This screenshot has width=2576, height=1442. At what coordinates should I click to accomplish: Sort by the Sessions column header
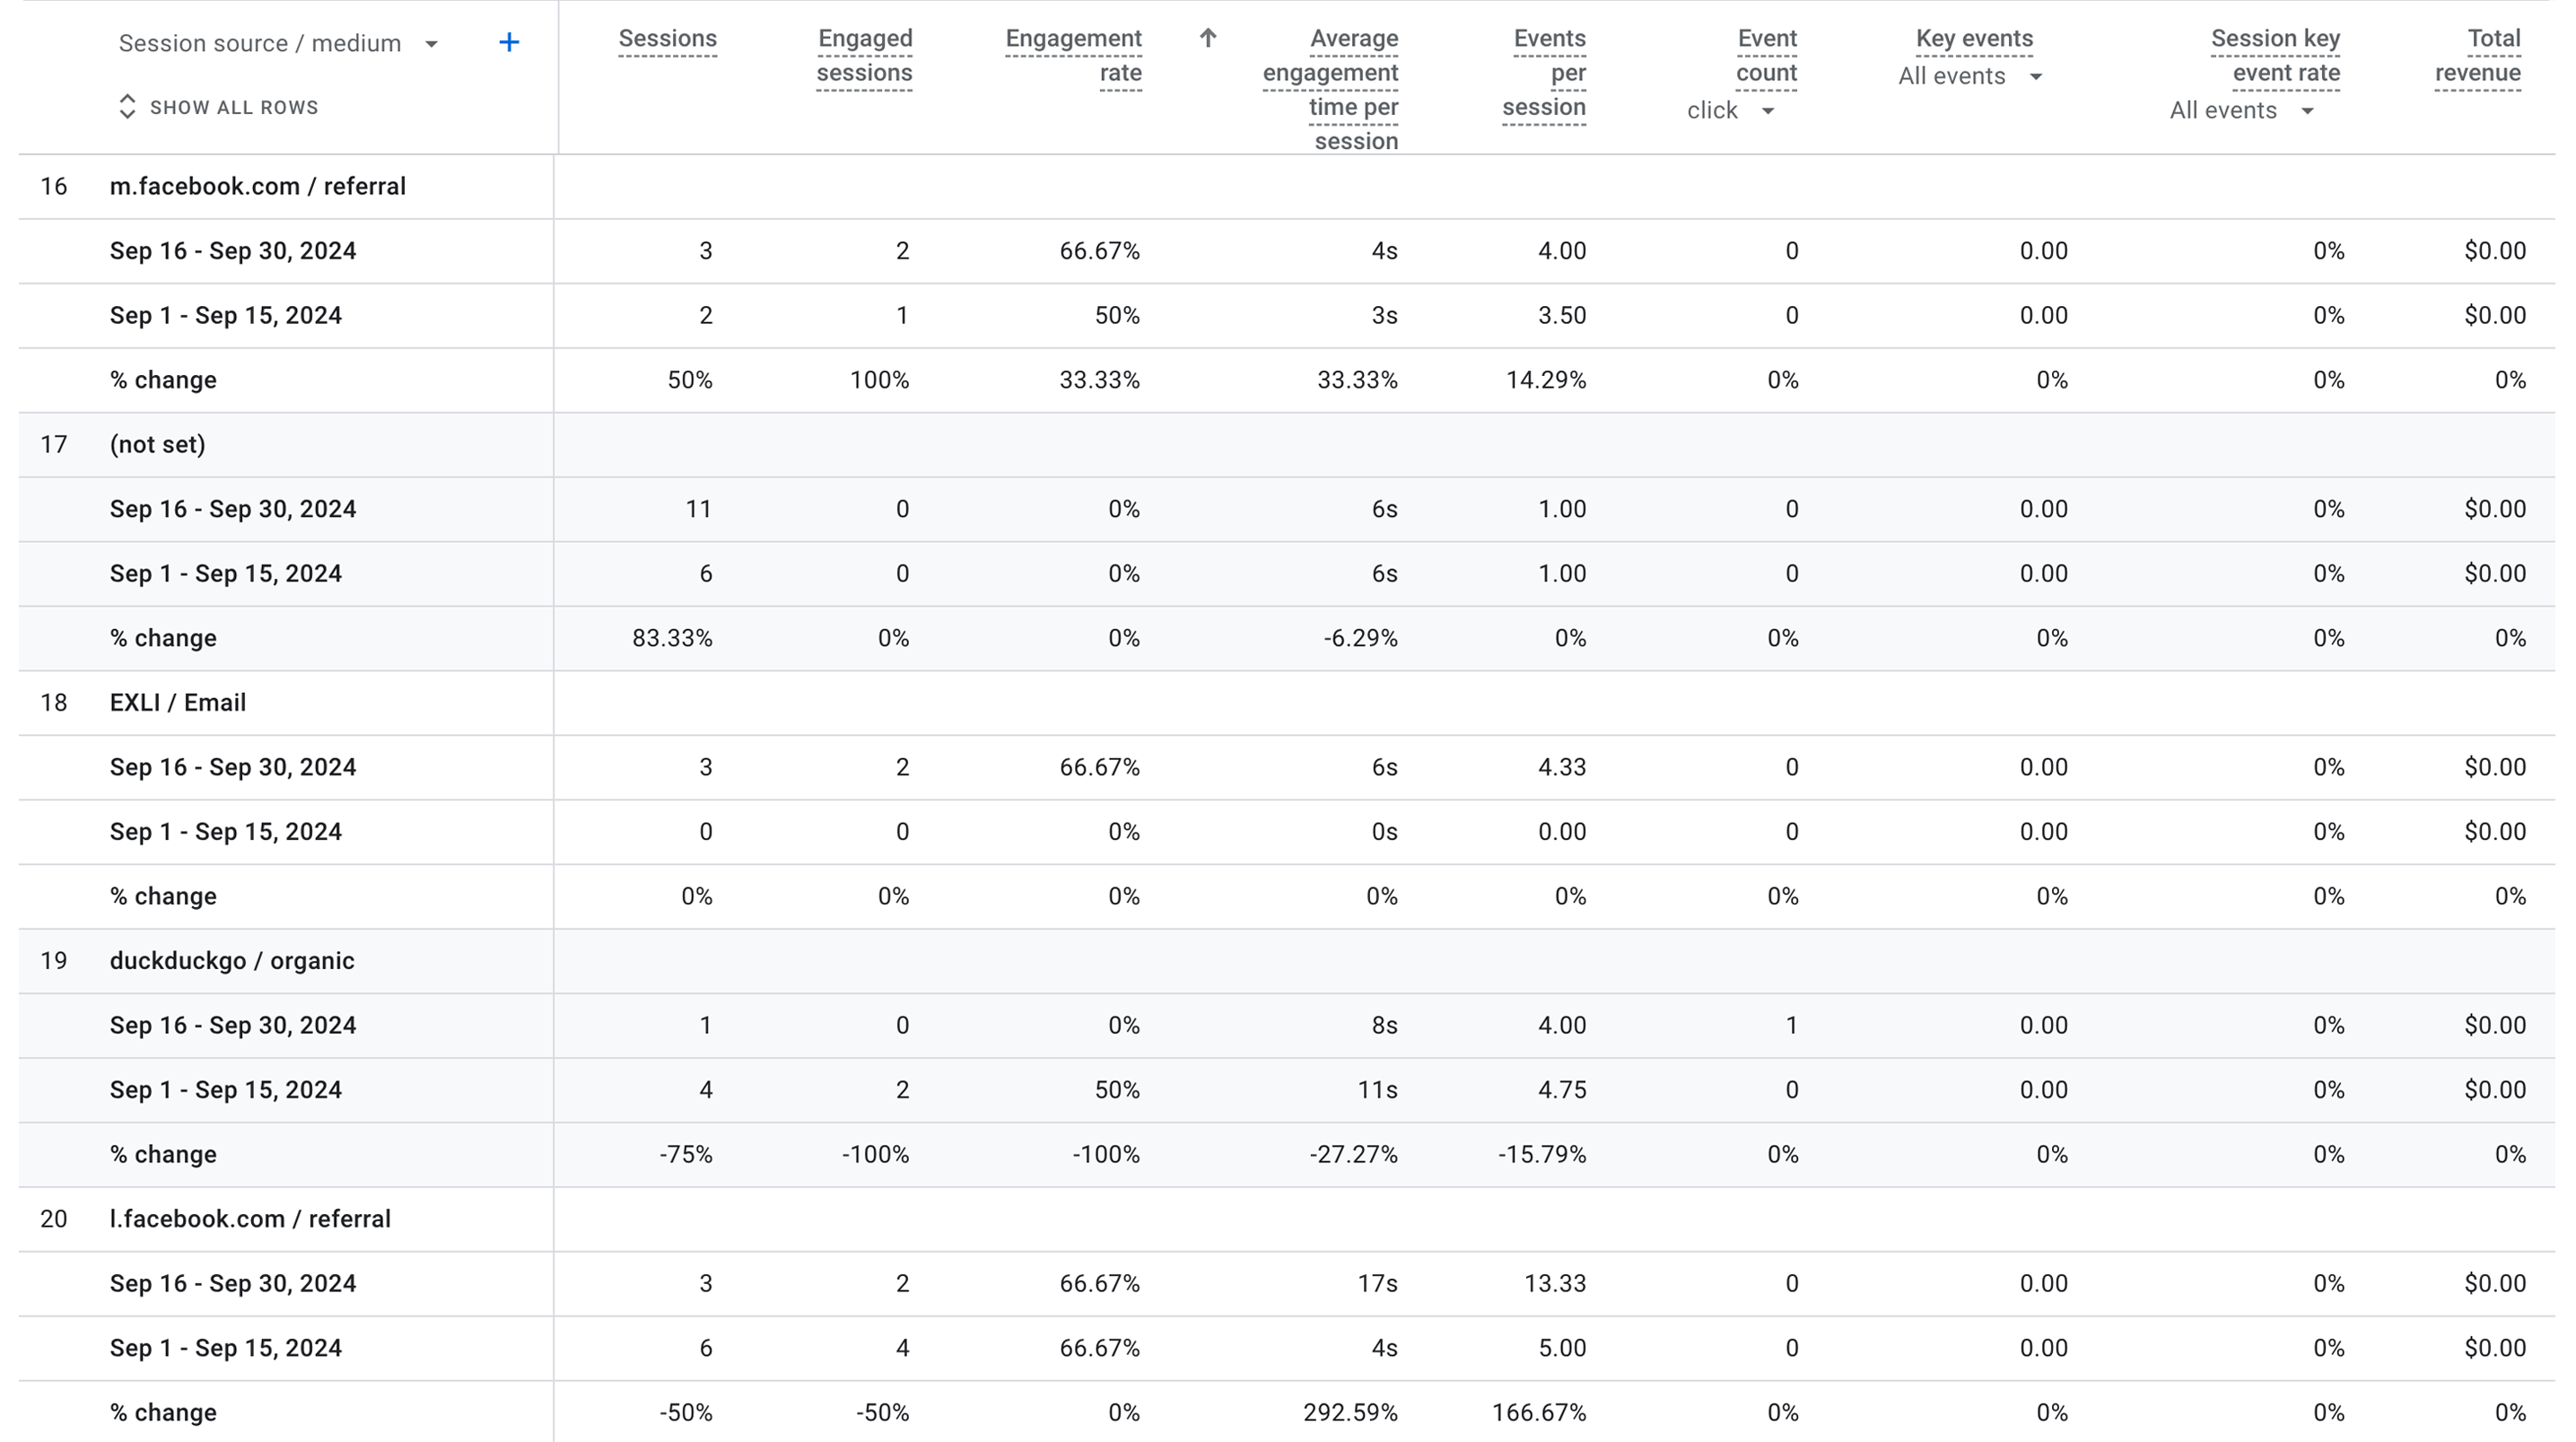(x=667, y=39)
